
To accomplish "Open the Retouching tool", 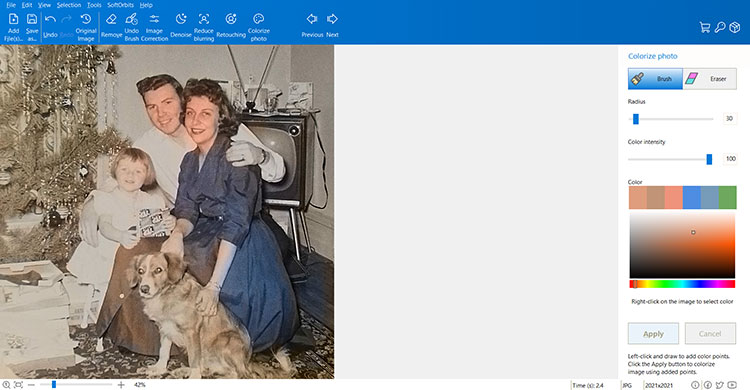I will (231, 26).
